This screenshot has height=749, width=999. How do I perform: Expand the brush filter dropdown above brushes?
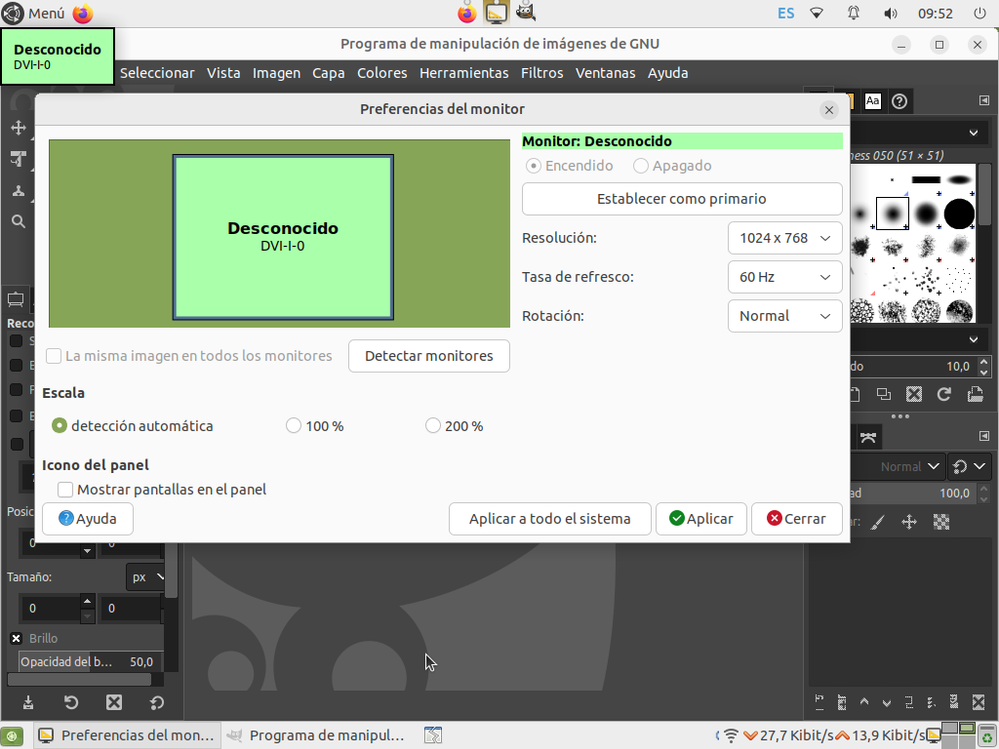coord(973,132)
